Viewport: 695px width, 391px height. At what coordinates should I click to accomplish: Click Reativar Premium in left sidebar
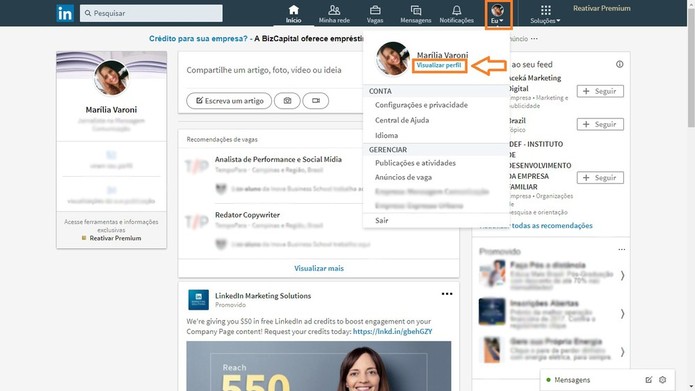pyautogui.click(x=115, y=238)
